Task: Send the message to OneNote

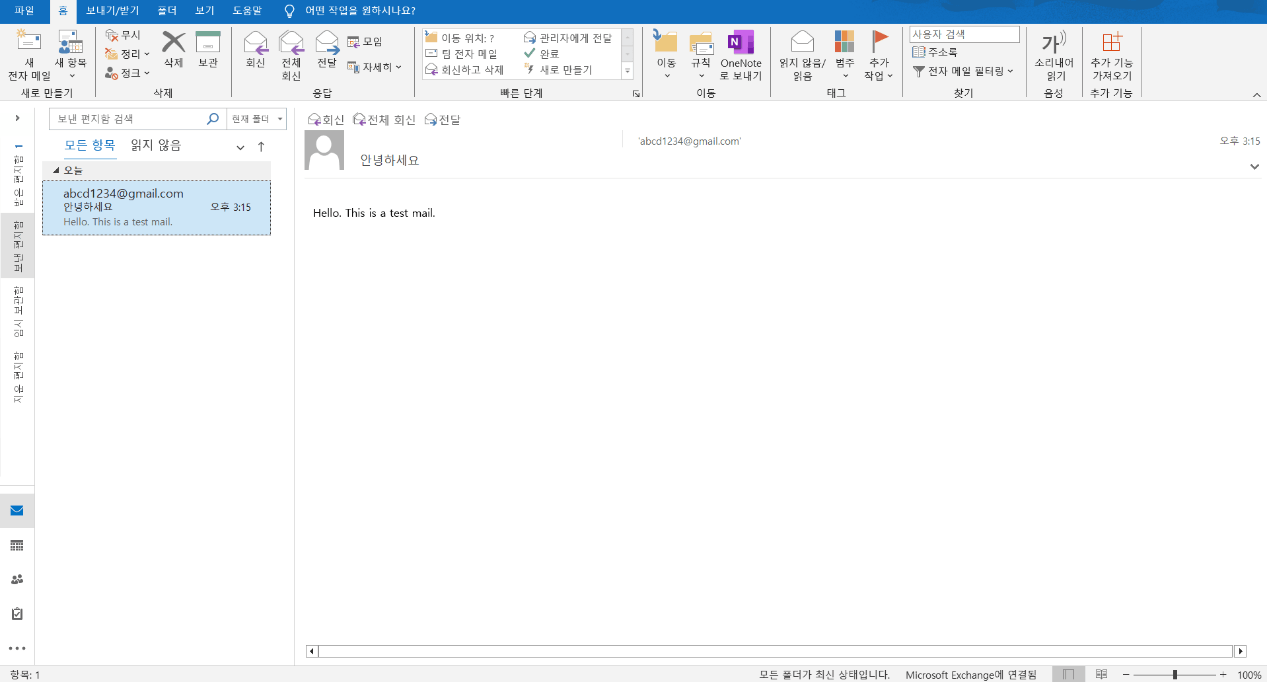Action: click(741, 55)
